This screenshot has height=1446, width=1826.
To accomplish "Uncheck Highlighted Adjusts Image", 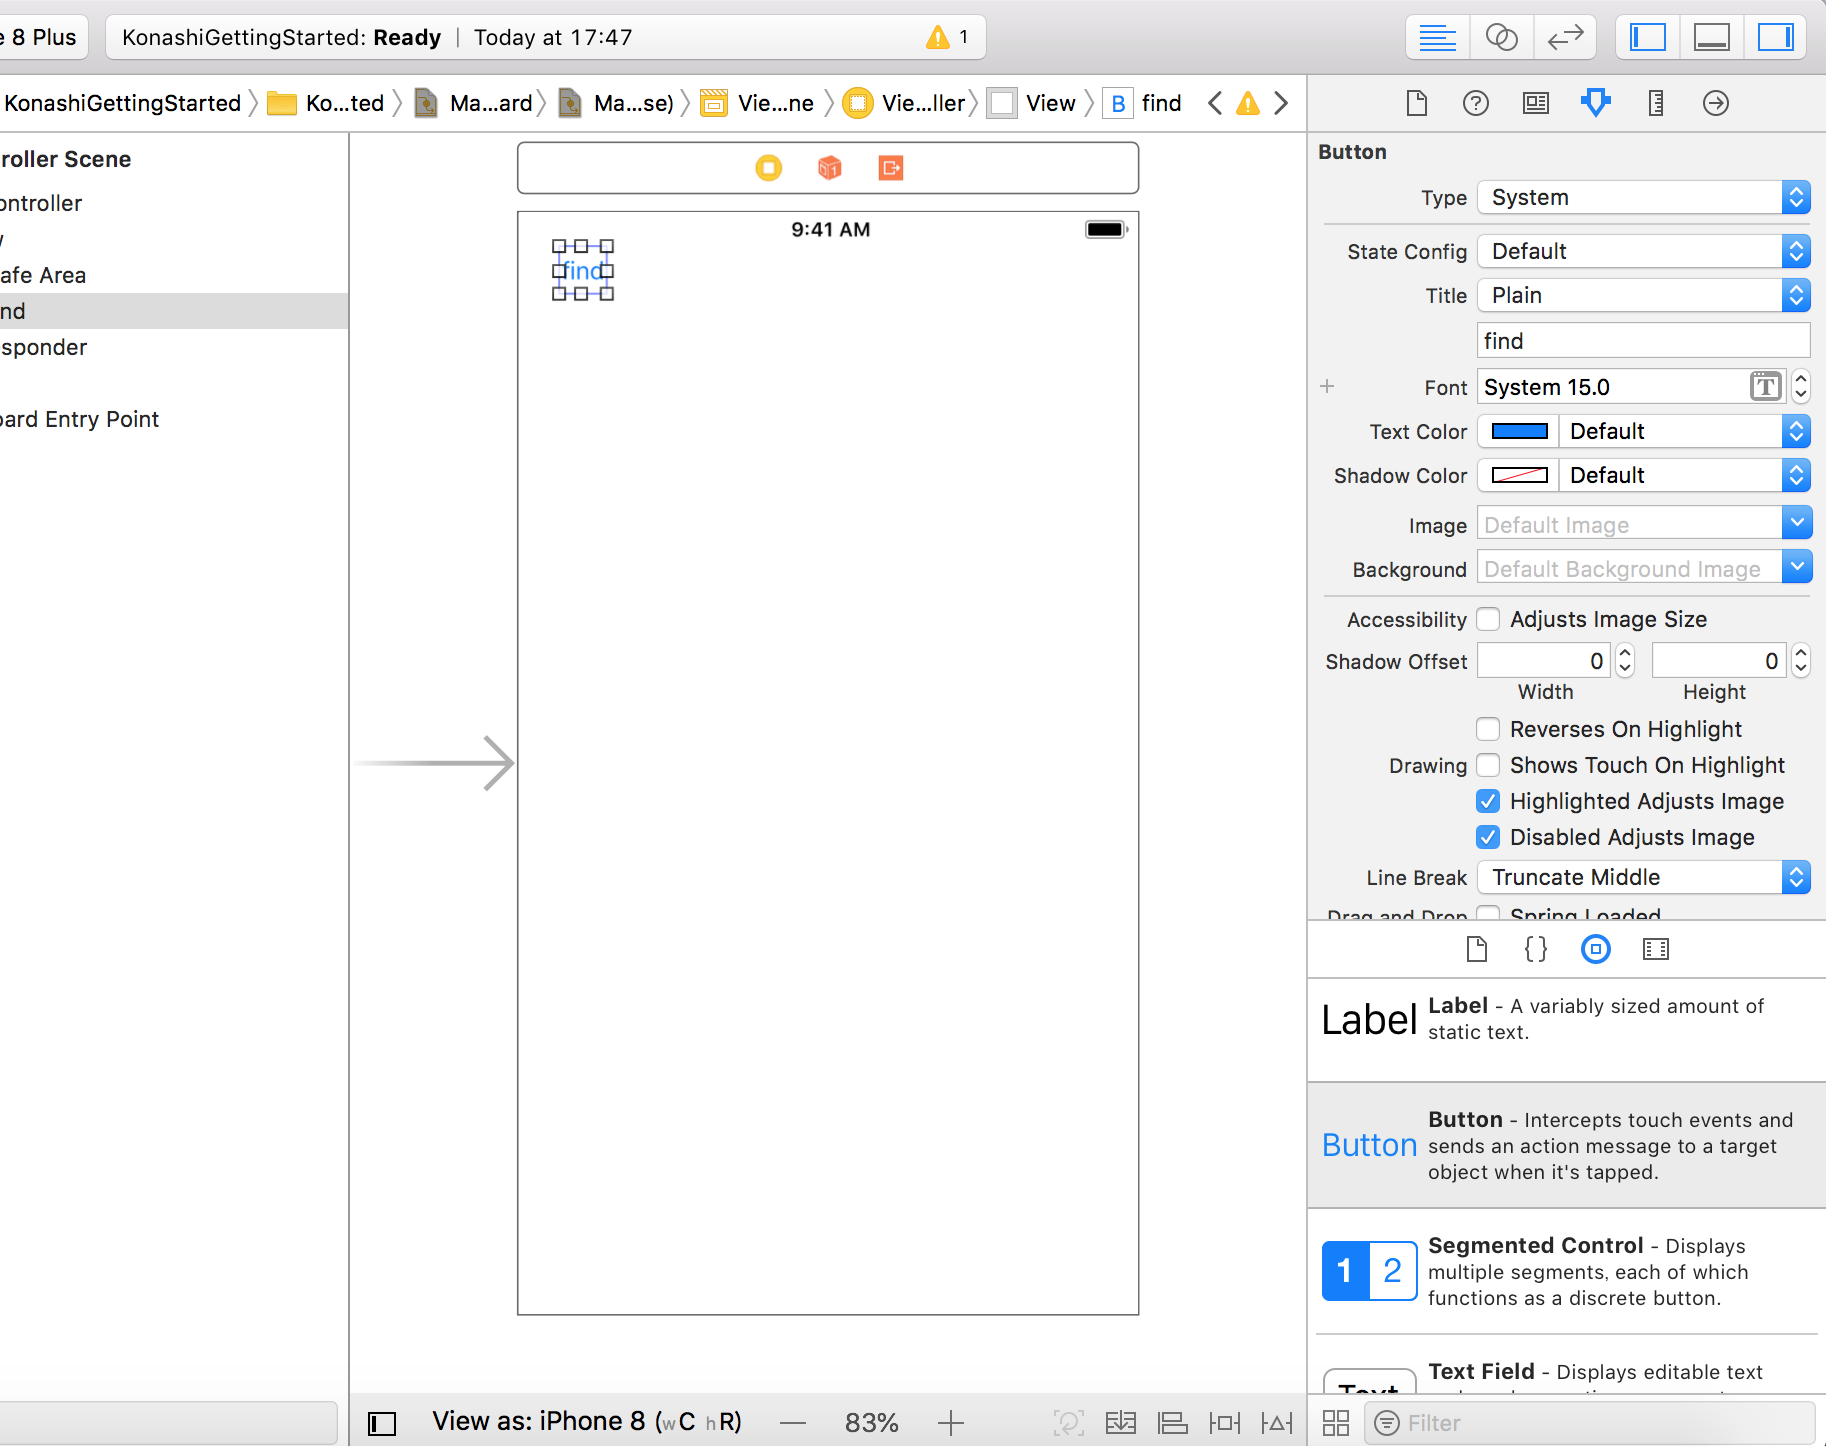I will tap(1488, 801).
